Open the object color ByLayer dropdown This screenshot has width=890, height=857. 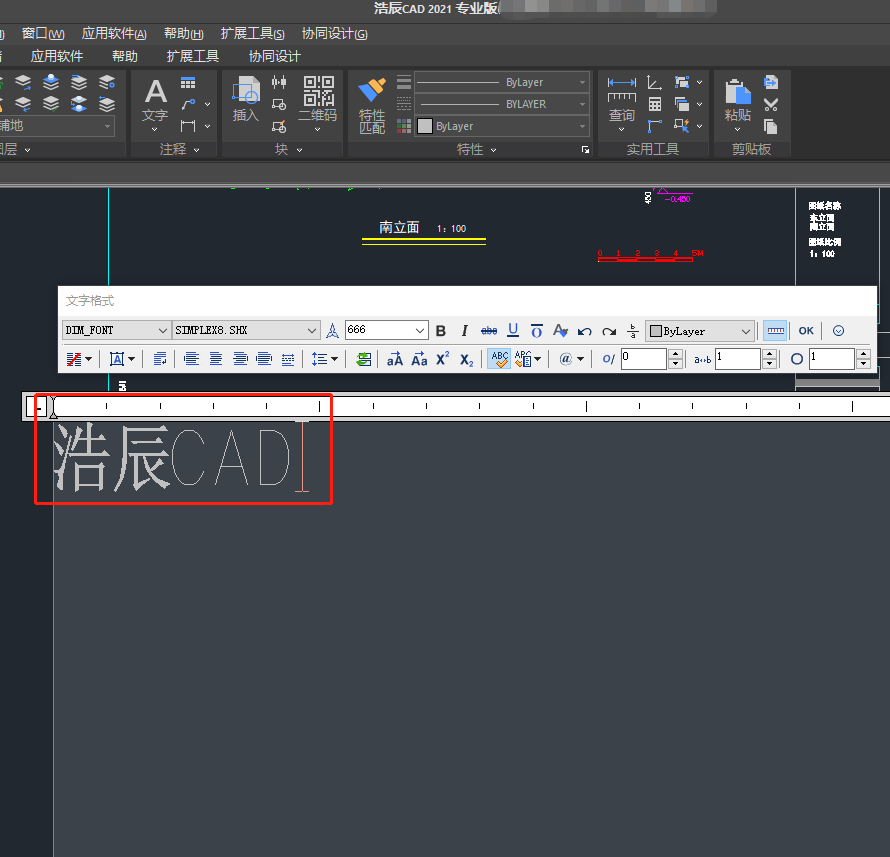coord(502,126)
